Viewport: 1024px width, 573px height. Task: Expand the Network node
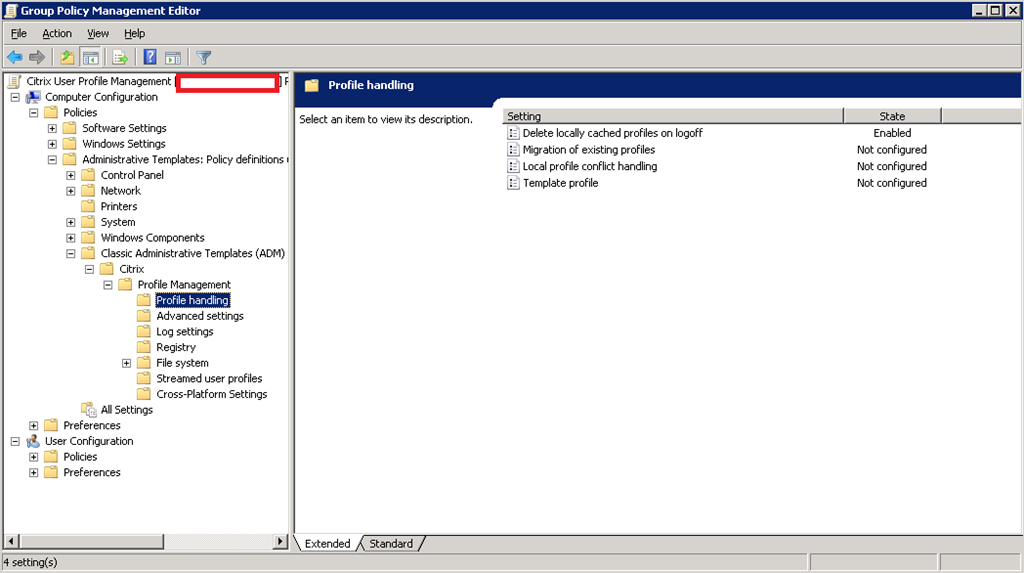(71, 191)
